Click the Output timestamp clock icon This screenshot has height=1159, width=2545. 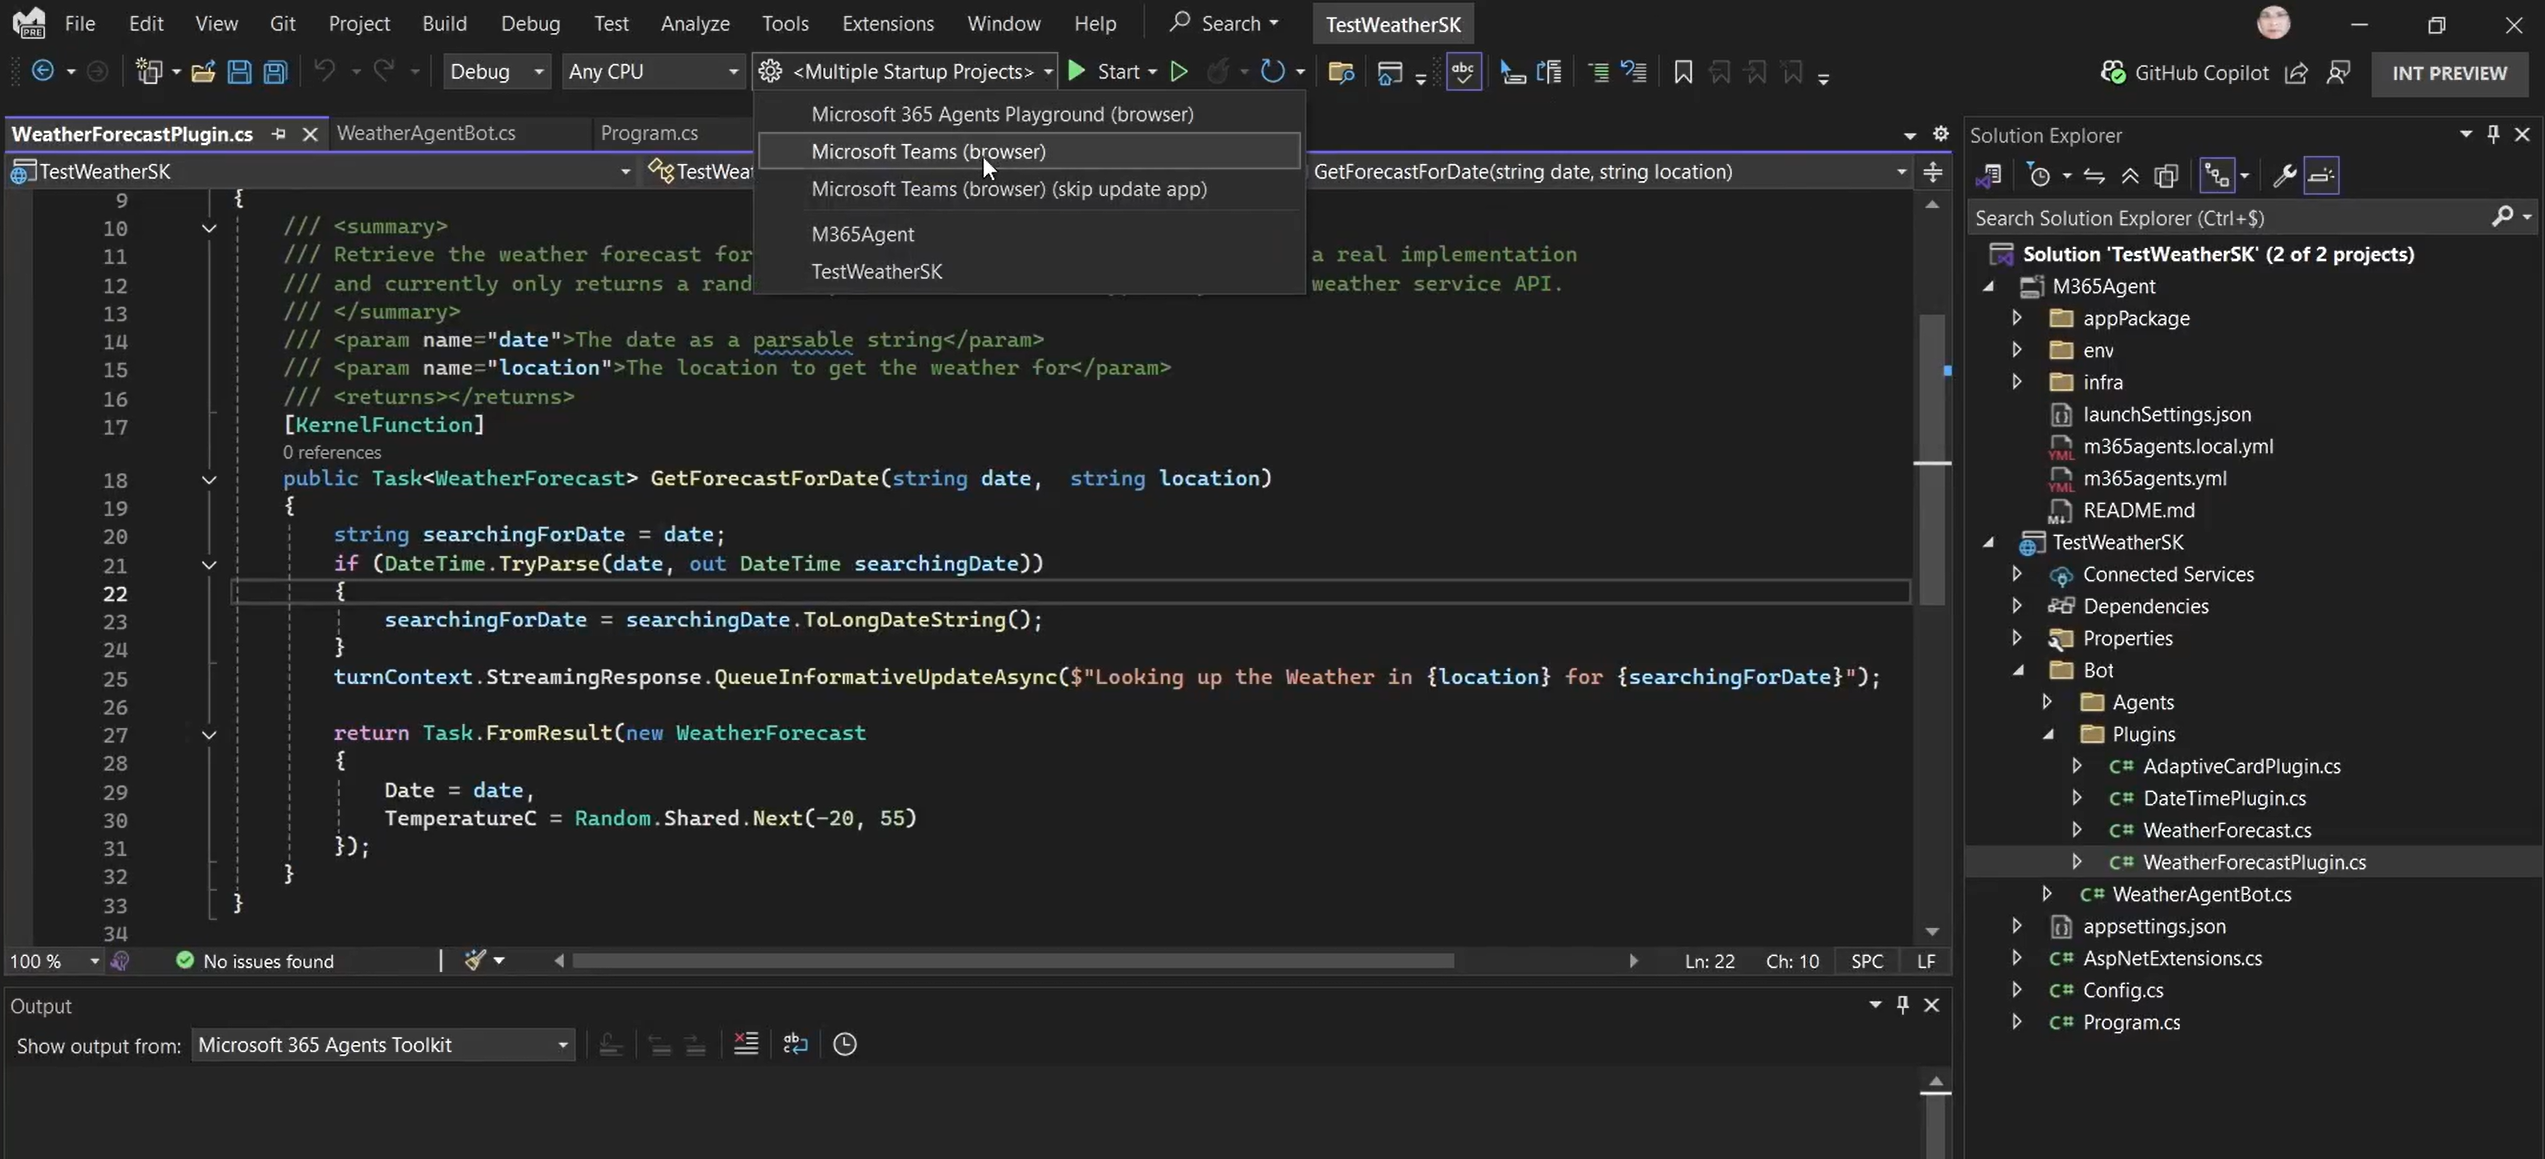point(845,1044)
